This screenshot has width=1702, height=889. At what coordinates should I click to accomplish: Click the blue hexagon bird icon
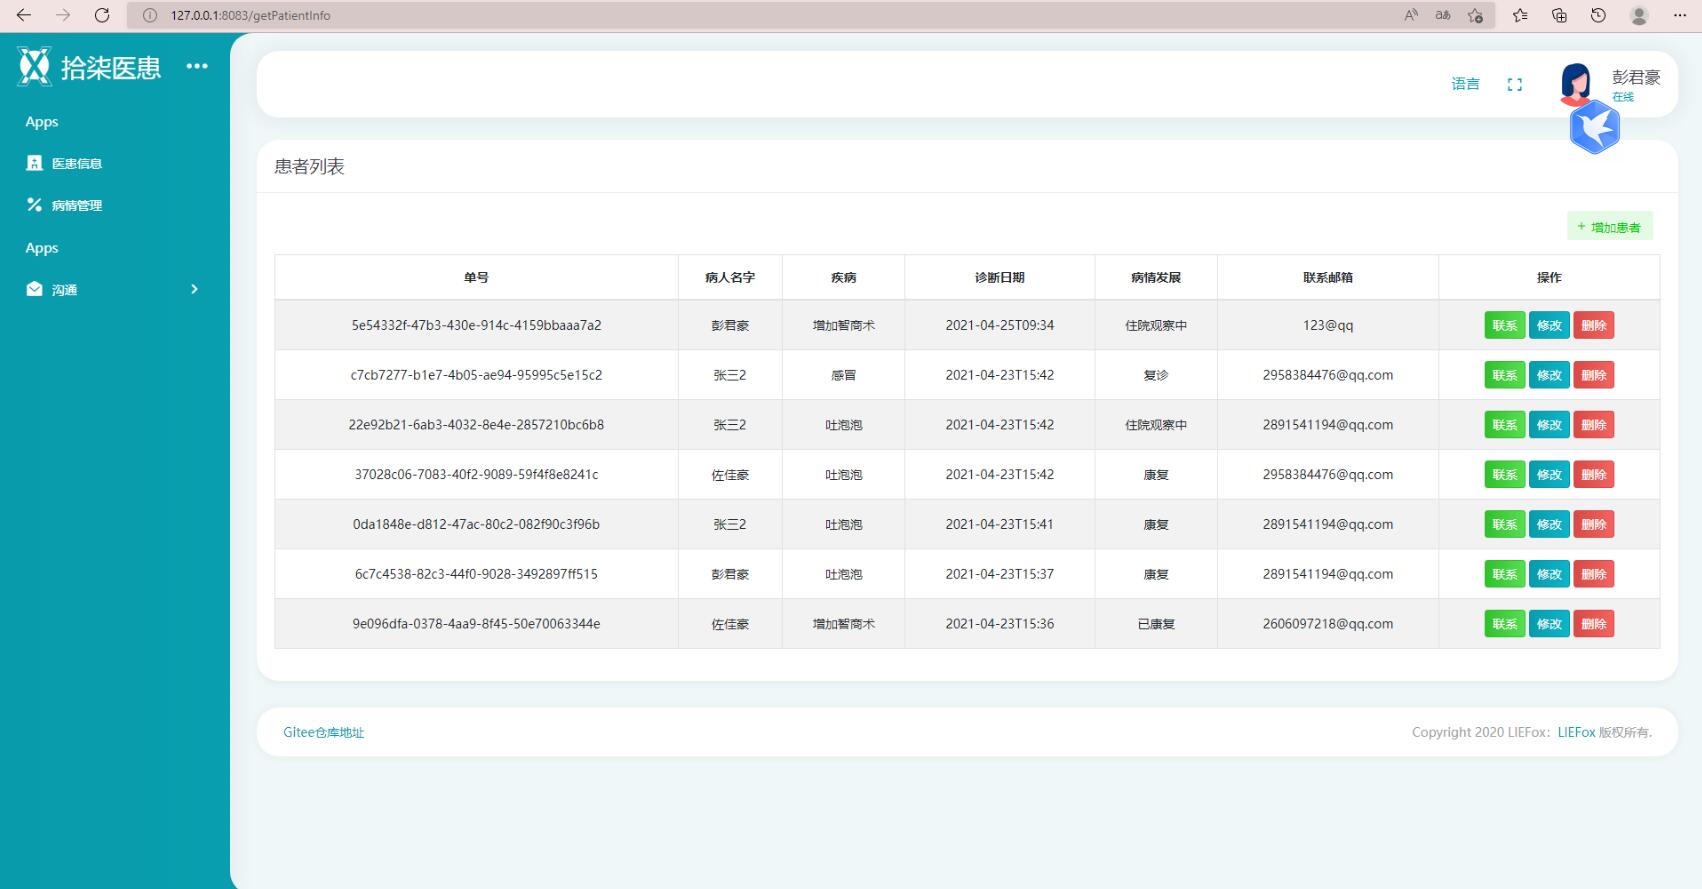1594,128
